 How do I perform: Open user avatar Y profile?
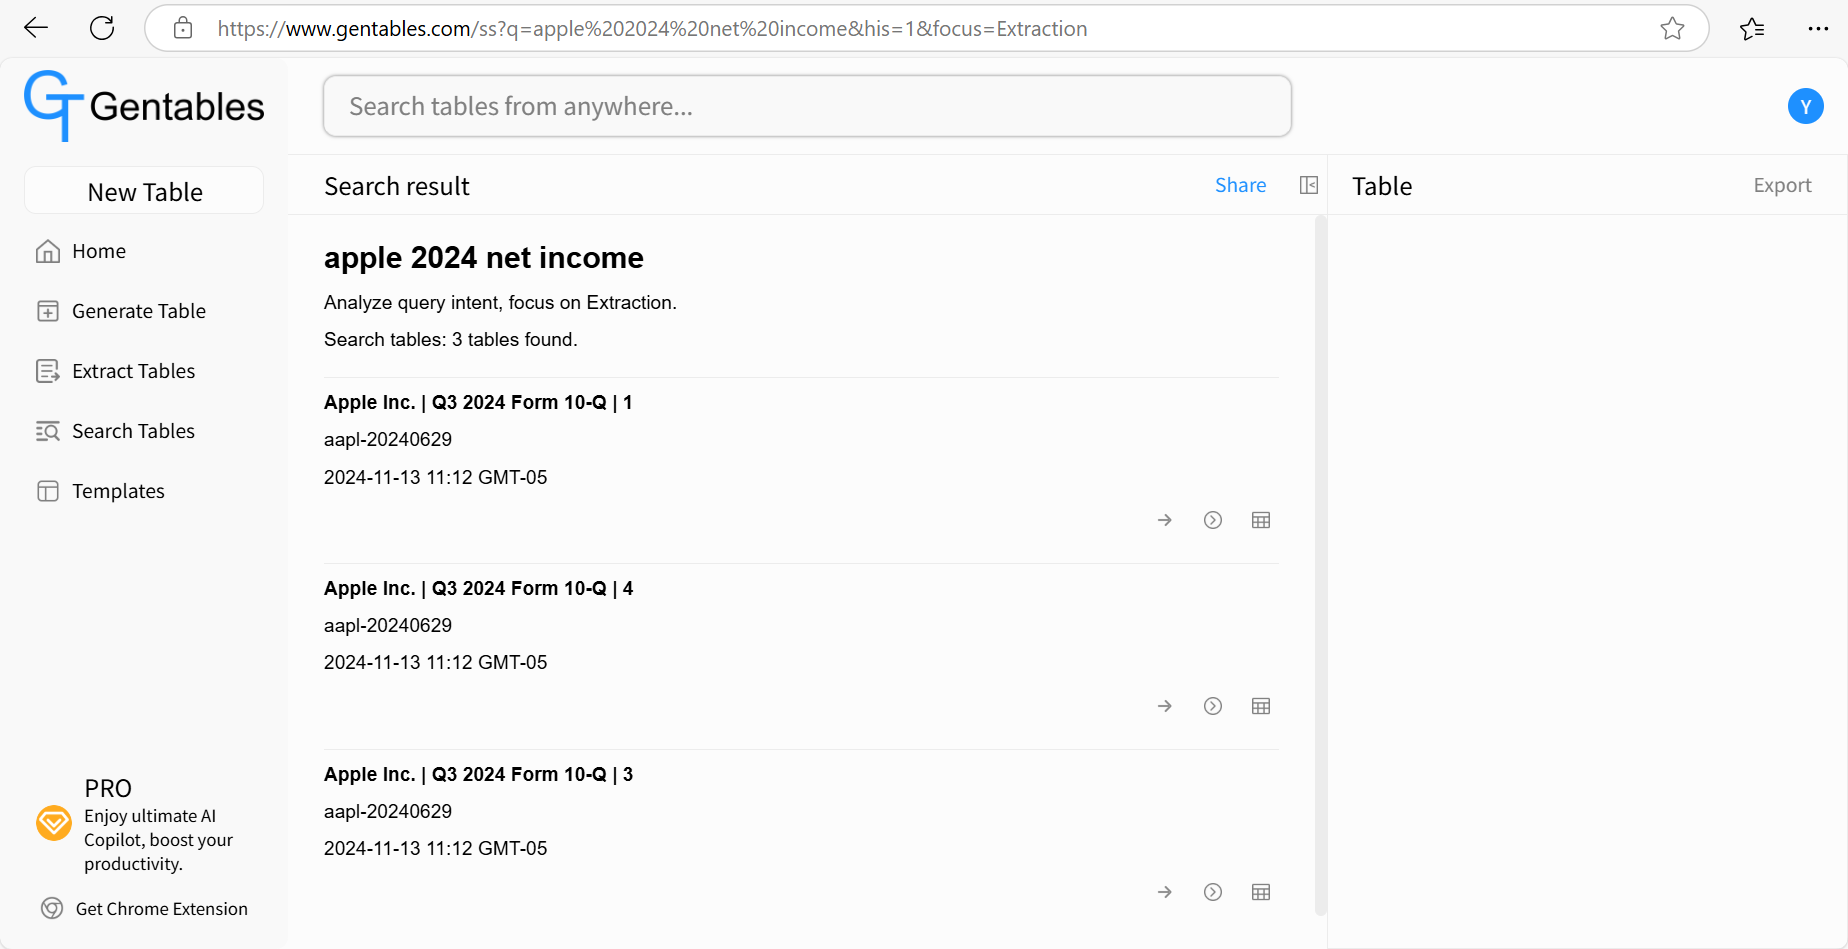pos(1805,106)
